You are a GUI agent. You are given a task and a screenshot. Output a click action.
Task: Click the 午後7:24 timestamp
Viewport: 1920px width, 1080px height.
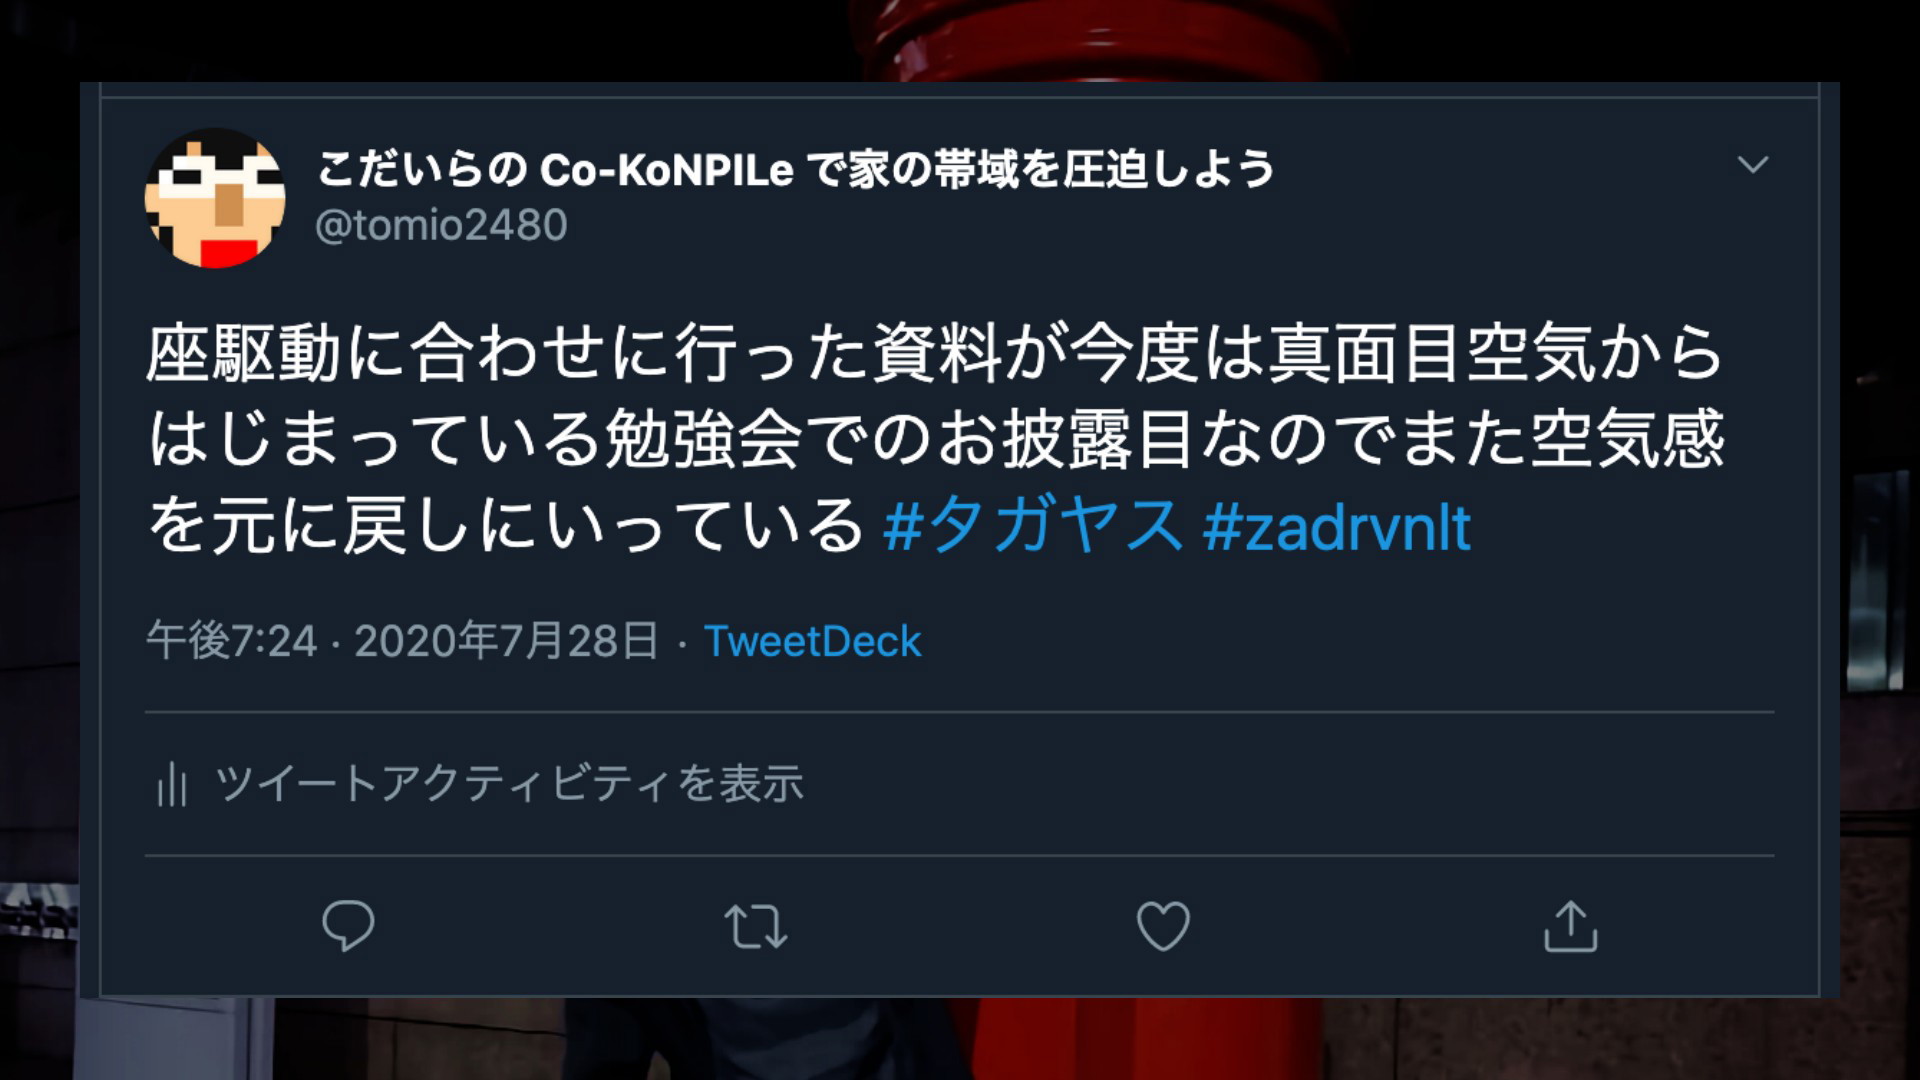tap(232, 641)
